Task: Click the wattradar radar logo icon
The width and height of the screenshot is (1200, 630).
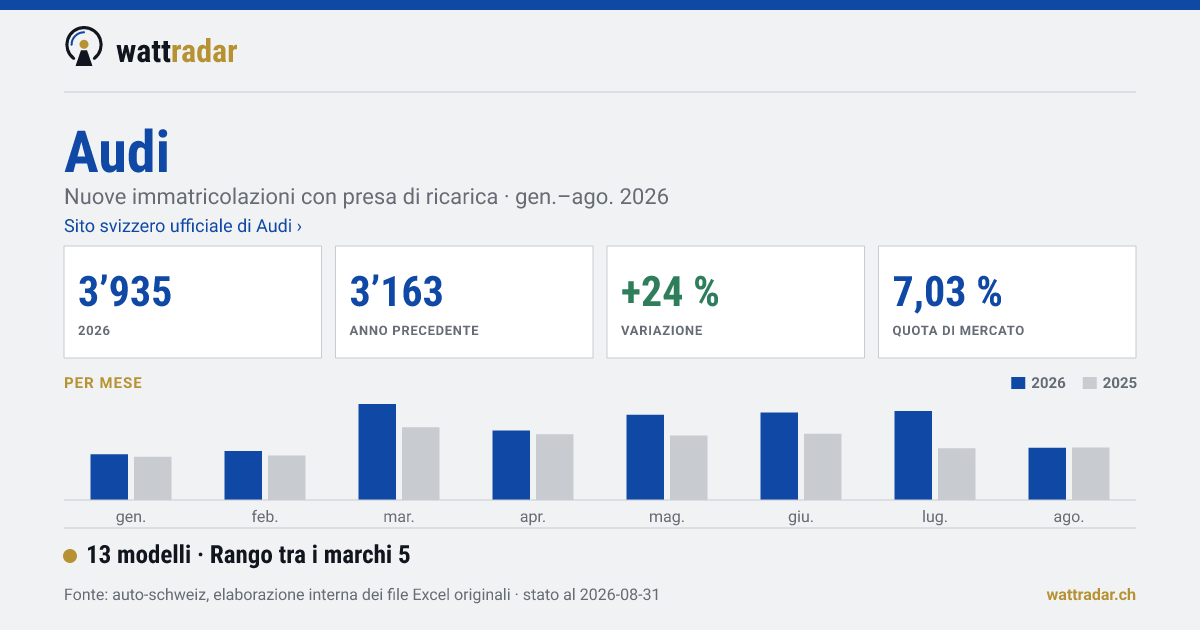Action: coord(83,46)
